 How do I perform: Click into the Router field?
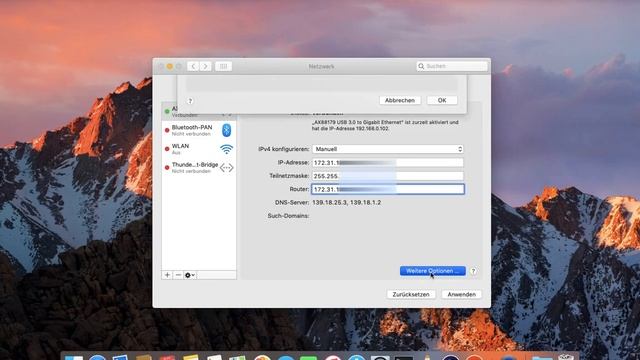click(x=388, y=189)
